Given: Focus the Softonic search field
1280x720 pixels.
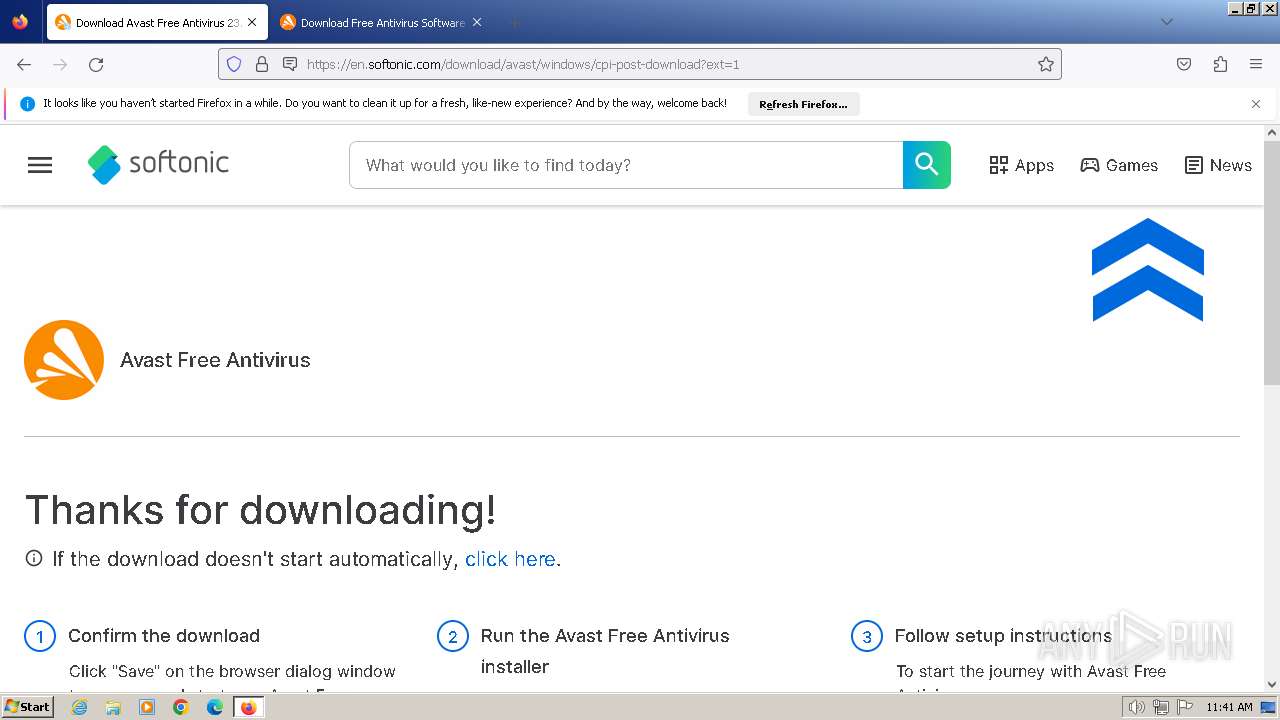Looking at the screenshot, I should point(626,165).
